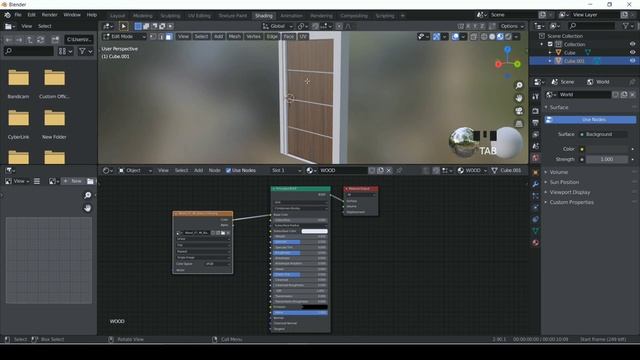
Task: Browse materials via sphere icon beside WOOD
Action: coord(311,170)
